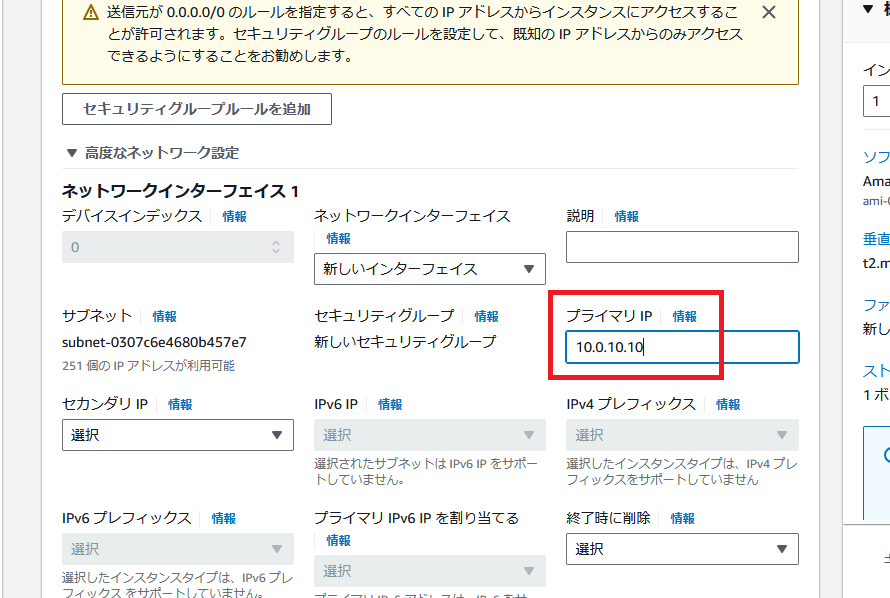
Task: Open 情報 link under プライマリ IPv6 IP を割り当てる
Action: coord(338,540)
